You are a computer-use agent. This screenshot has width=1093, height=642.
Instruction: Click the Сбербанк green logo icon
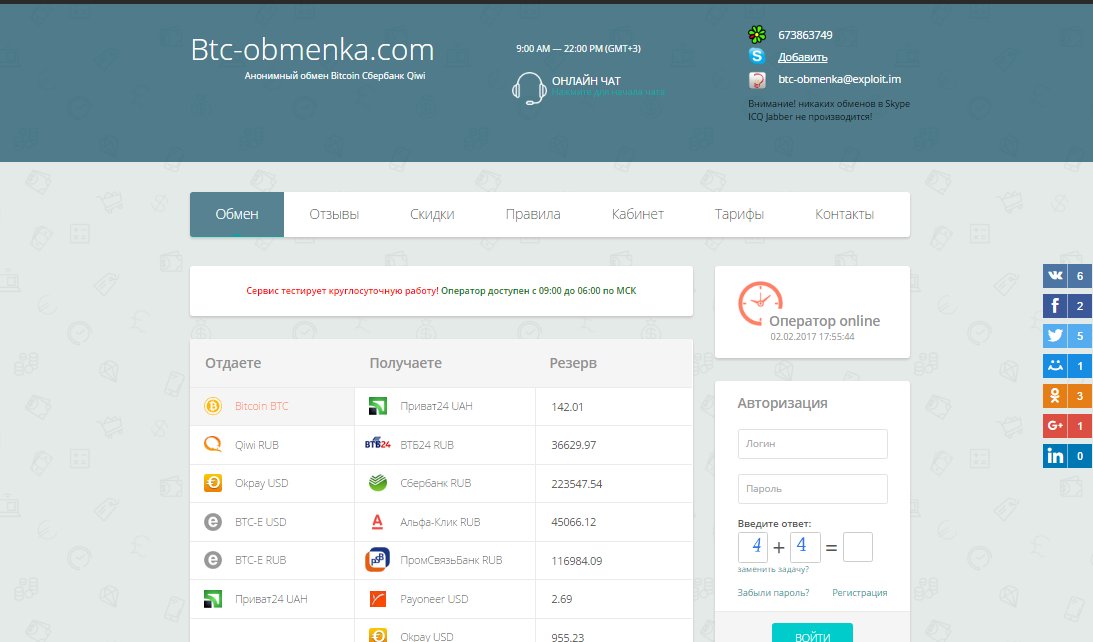point(377,482)
